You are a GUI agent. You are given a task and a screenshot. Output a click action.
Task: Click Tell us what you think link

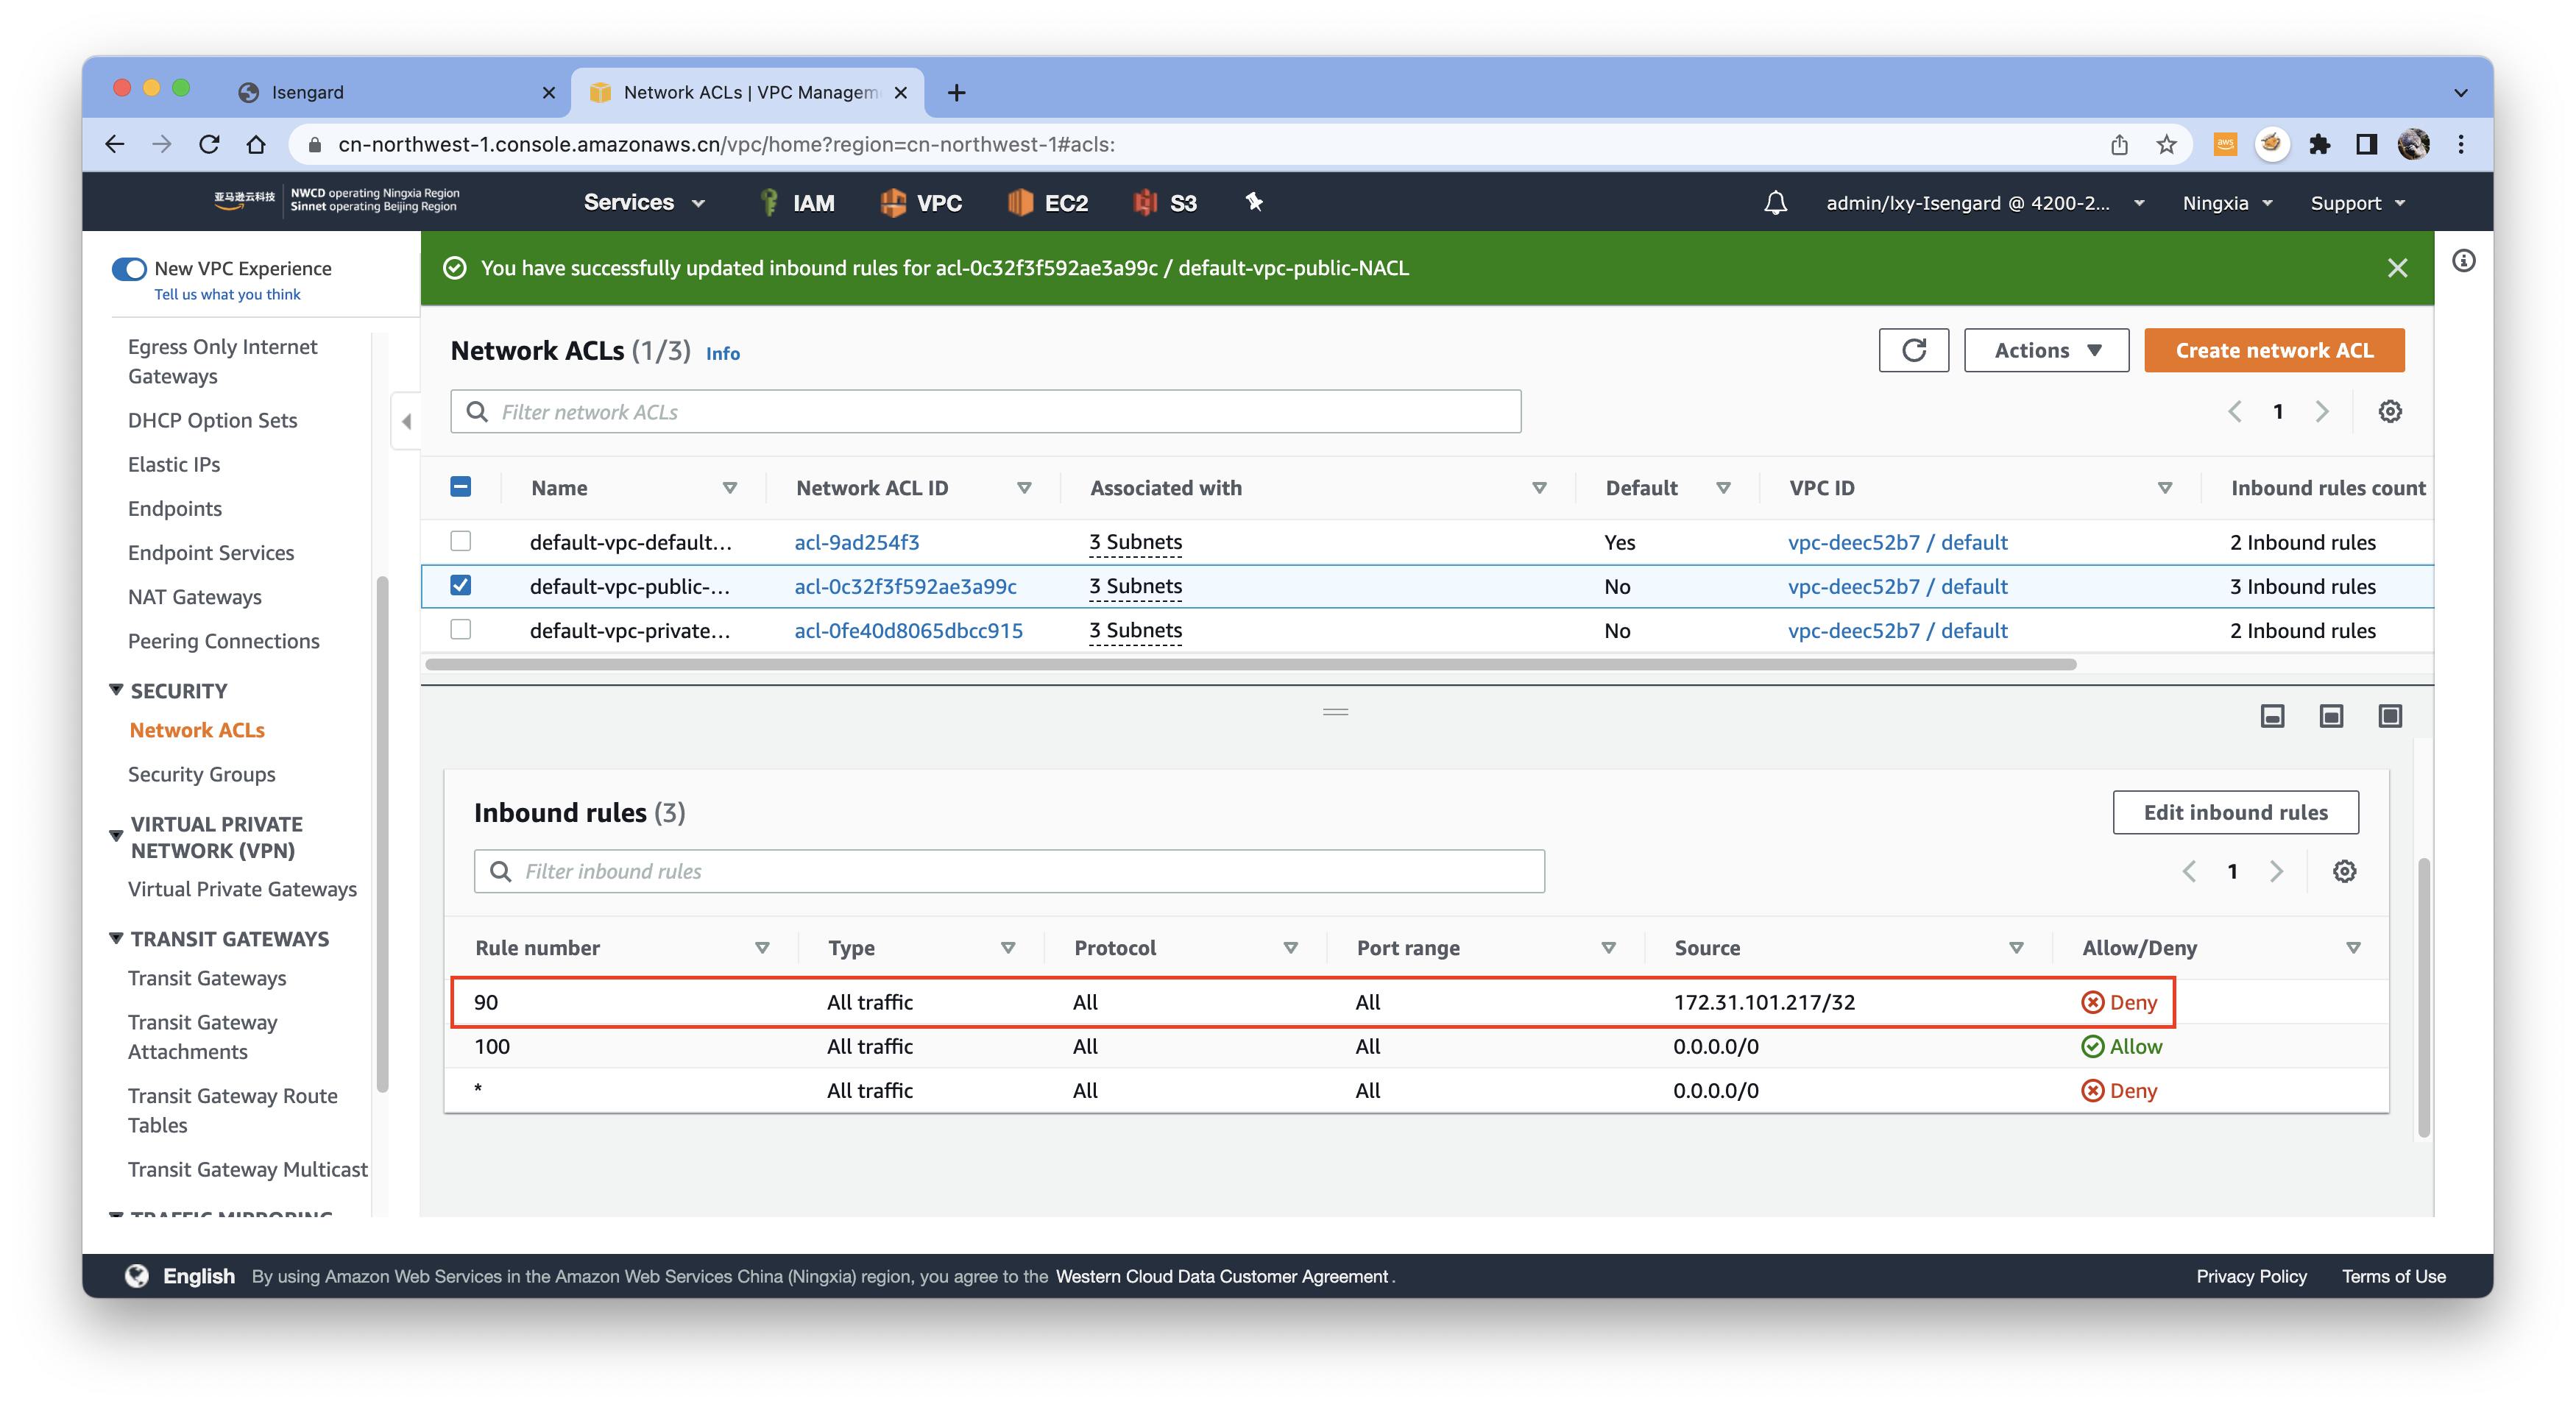pyautogui.click(x=227, y=294)
